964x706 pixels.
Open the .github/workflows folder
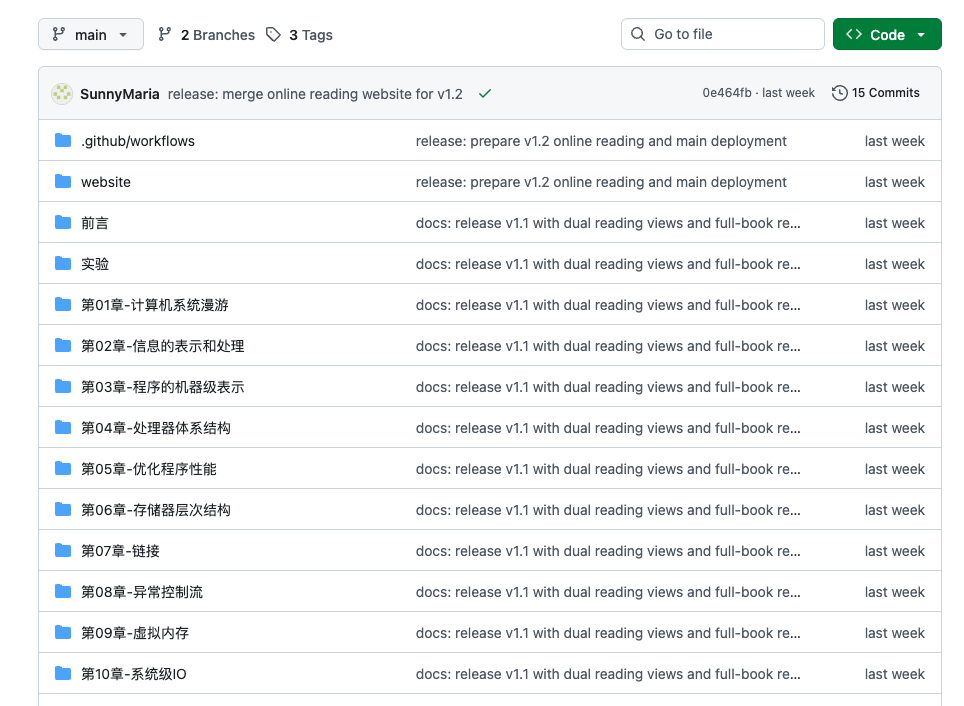click(x=138, y=141)
